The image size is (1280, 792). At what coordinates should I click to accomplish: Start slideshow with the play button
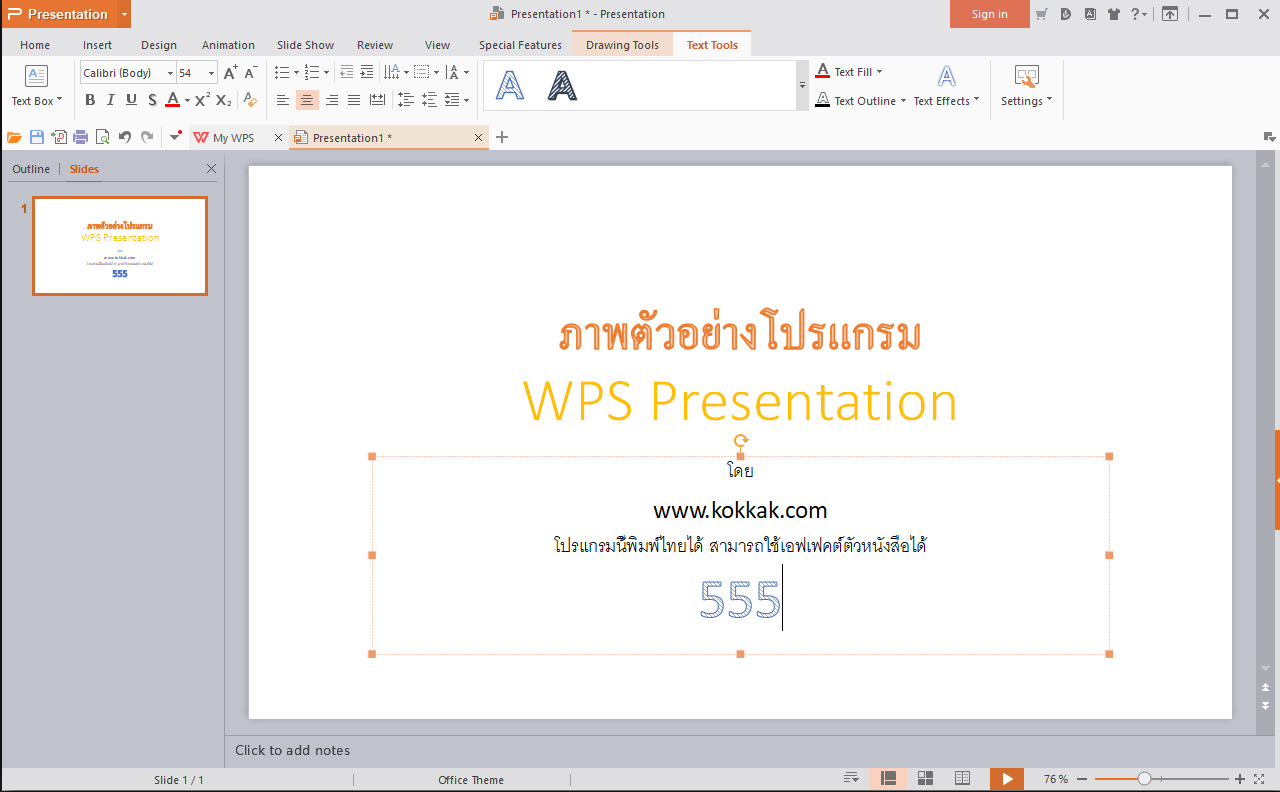(1007, 778)
